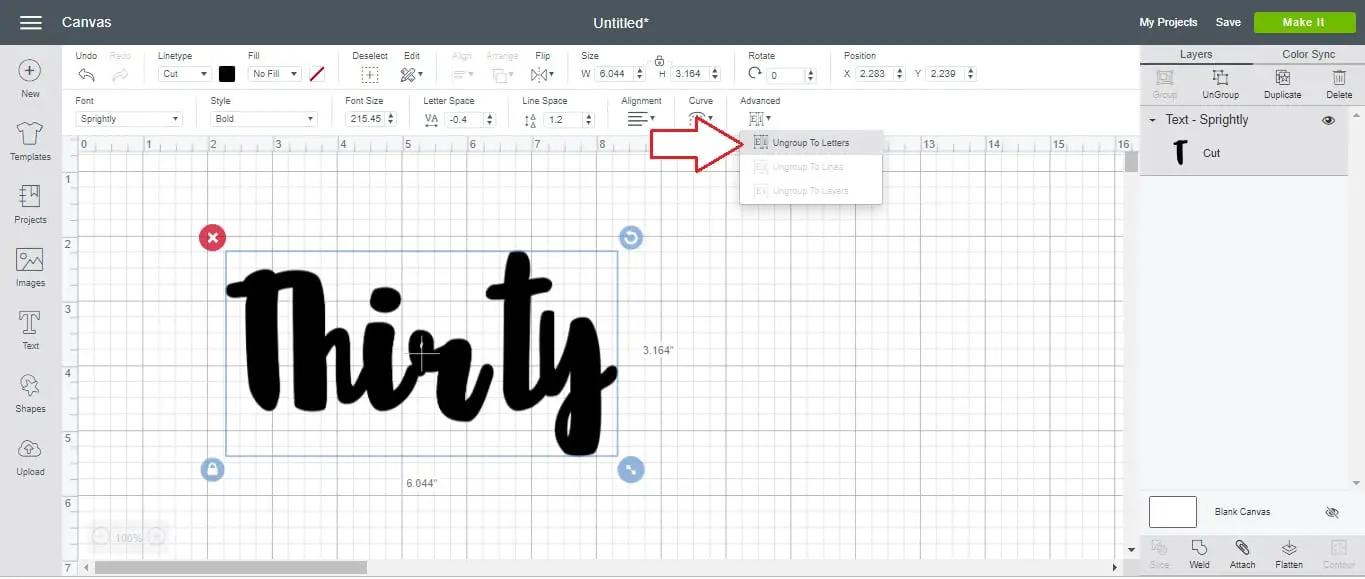Screen dimensions: 1365x579
Task: Open the Font dropdown showing Sprightly
Action: click(129, 119)
